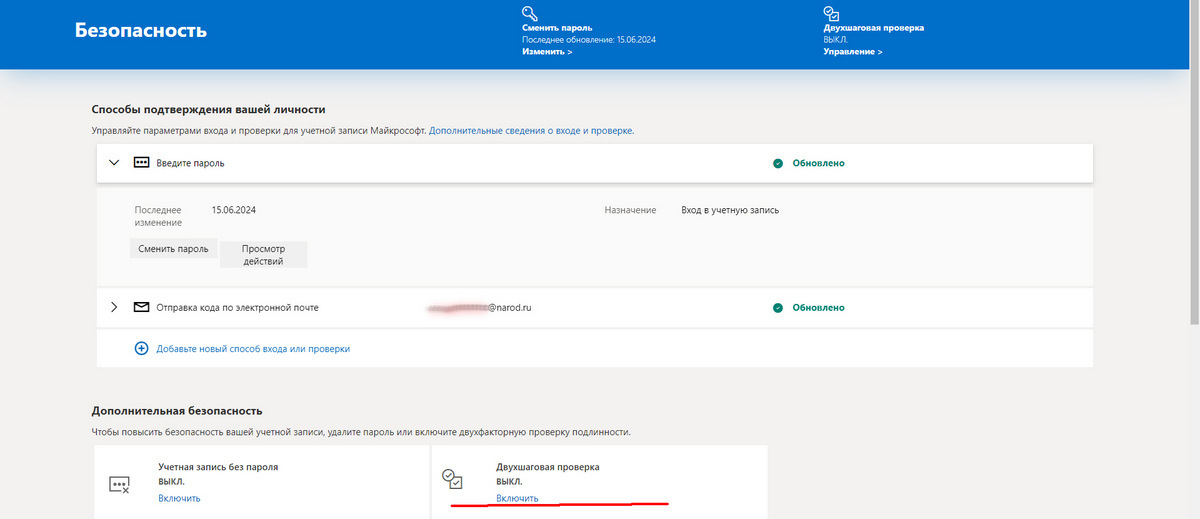Click the envelope icon for email code

[141, 307]
